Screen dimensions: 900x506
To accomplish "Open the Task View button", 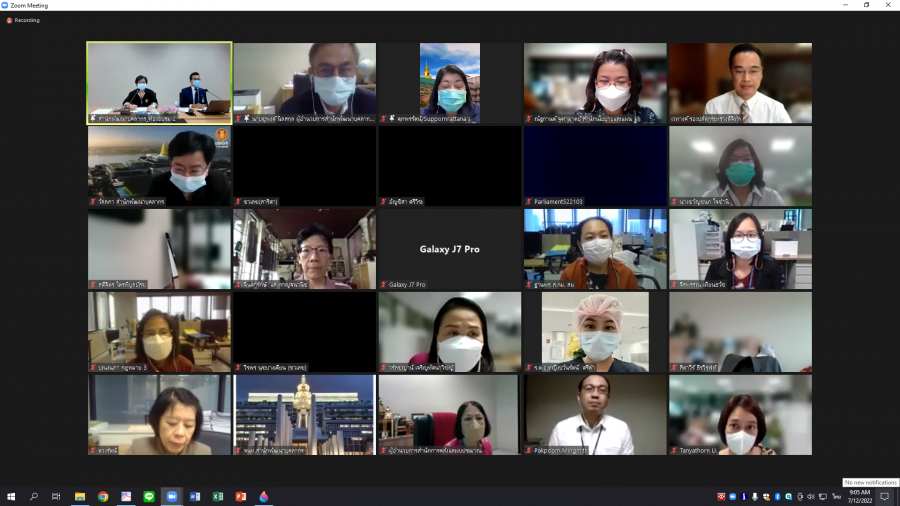I will [56, 496].
